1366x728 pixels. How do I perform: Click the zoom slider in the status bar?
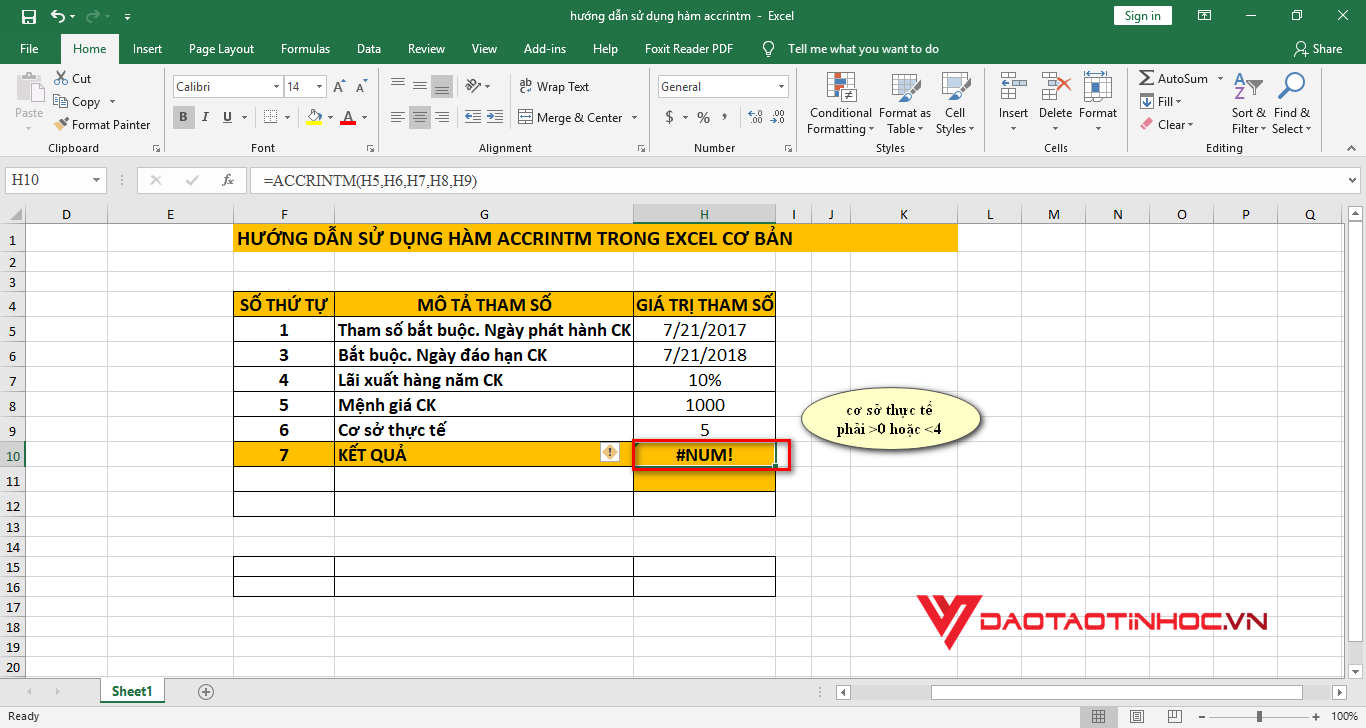pos(1258,717)
